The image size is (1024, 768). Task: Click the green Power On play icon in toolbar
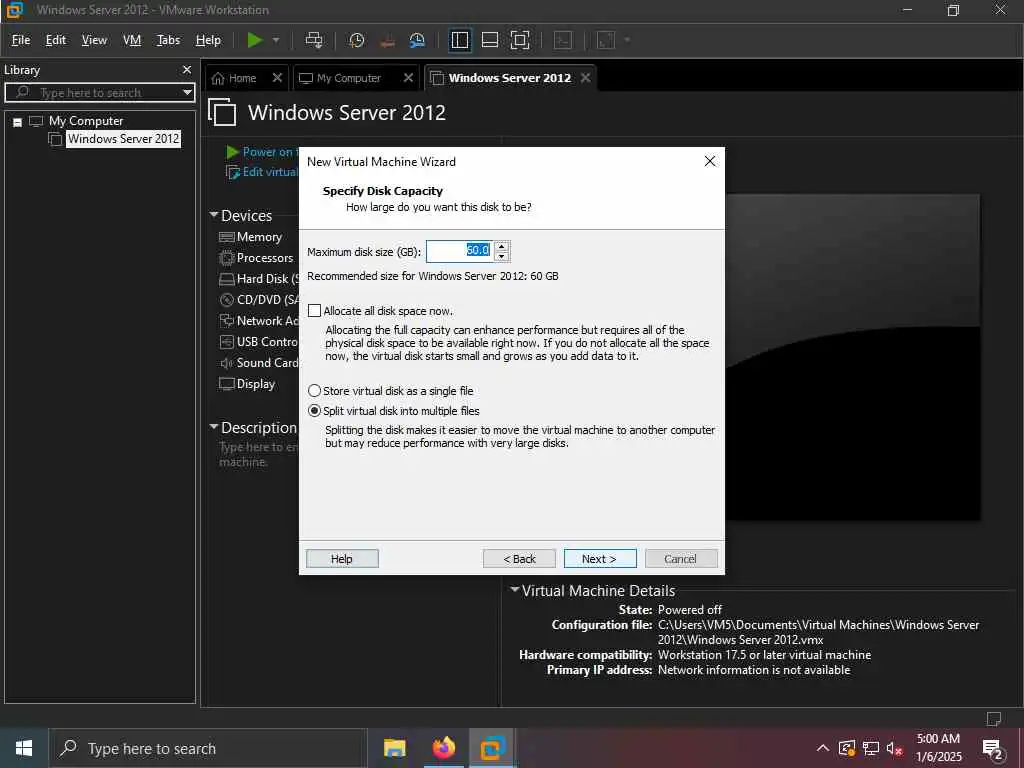click(x=255, y=40)
